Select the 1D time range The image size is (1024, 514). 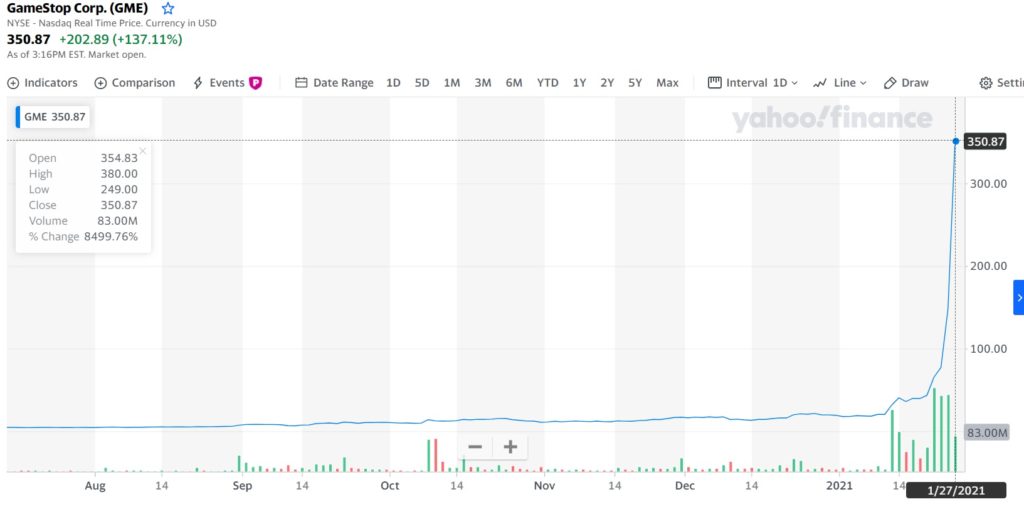pyautogui.click(x=393, y=83)
